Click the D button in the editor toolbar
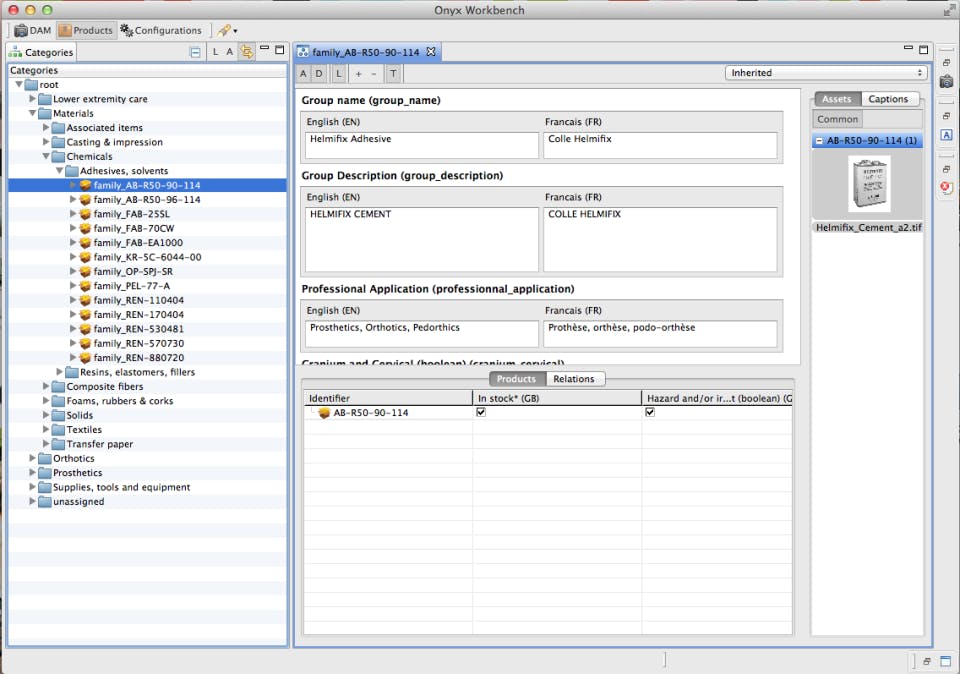Viewport: 960px width, 674px height. tap(319, 73)
